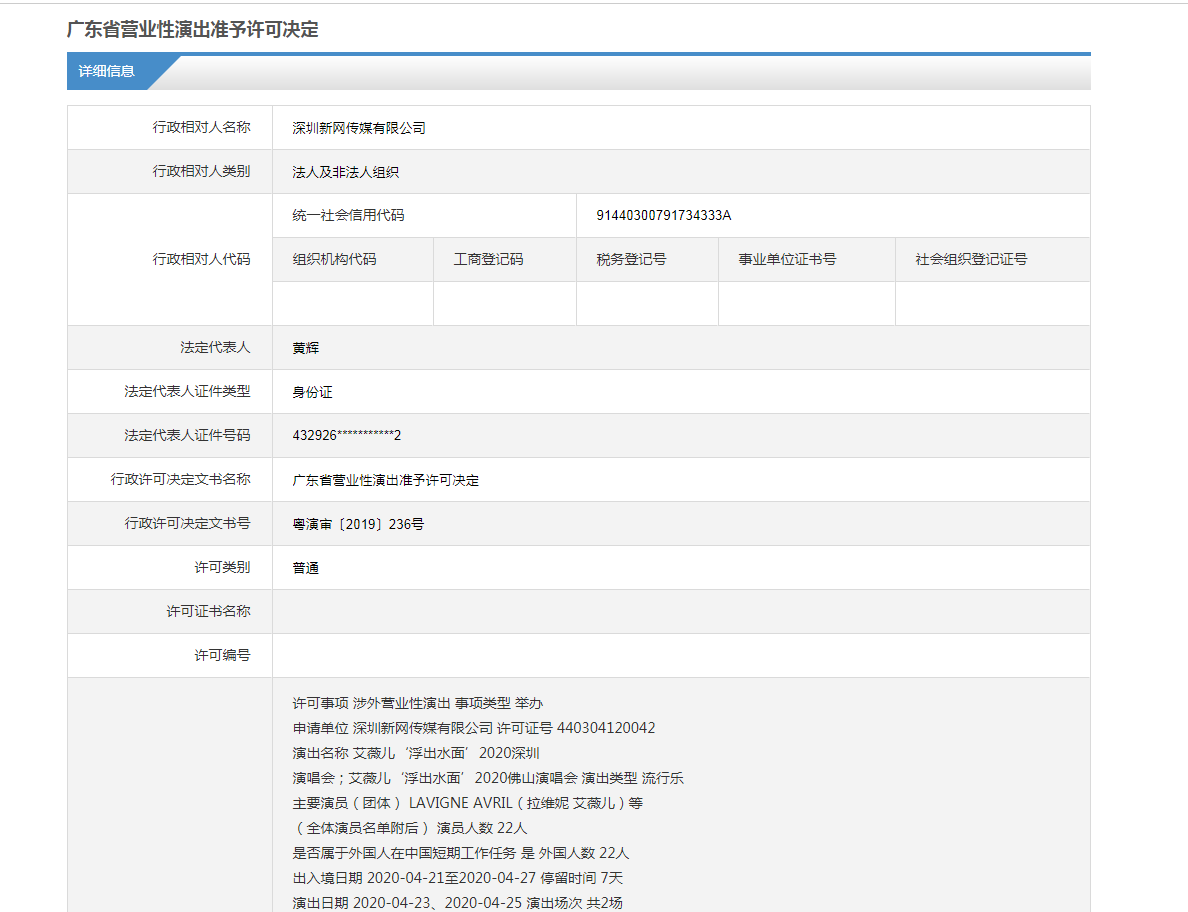The height and width of the screenshot is (912, 1188).
Task: Click company name 深圳新网传媒有限公司
Action: (x=359, y=128)
